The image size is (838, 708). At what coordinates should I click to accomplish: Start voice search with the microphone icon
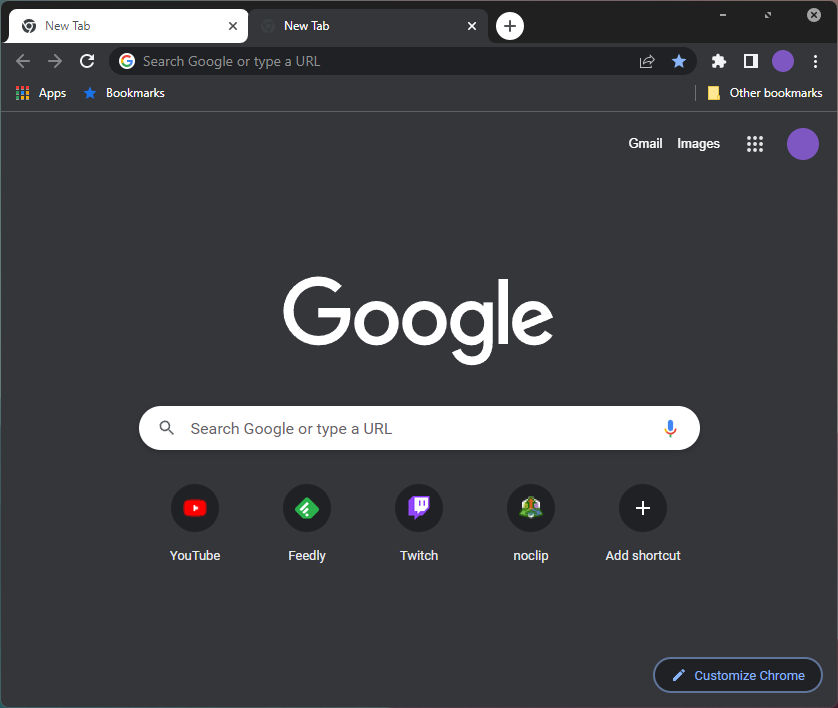coord(670,429)
